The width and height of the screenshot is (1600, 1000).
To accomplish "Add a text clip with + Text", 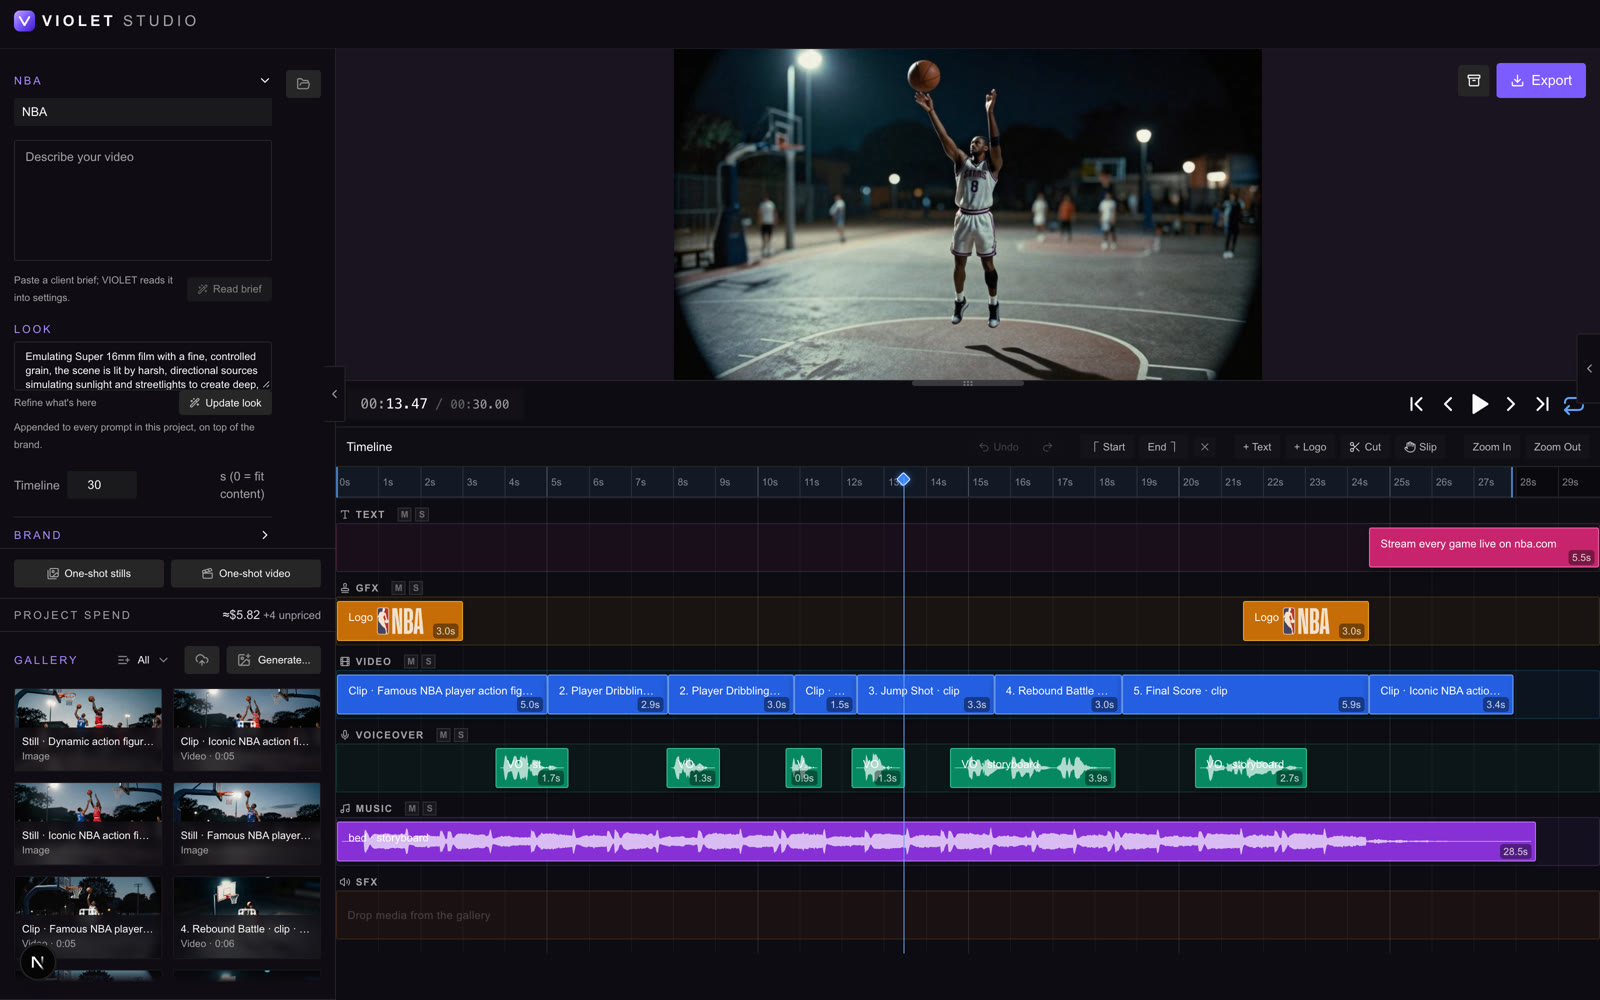I will 1257,447.
